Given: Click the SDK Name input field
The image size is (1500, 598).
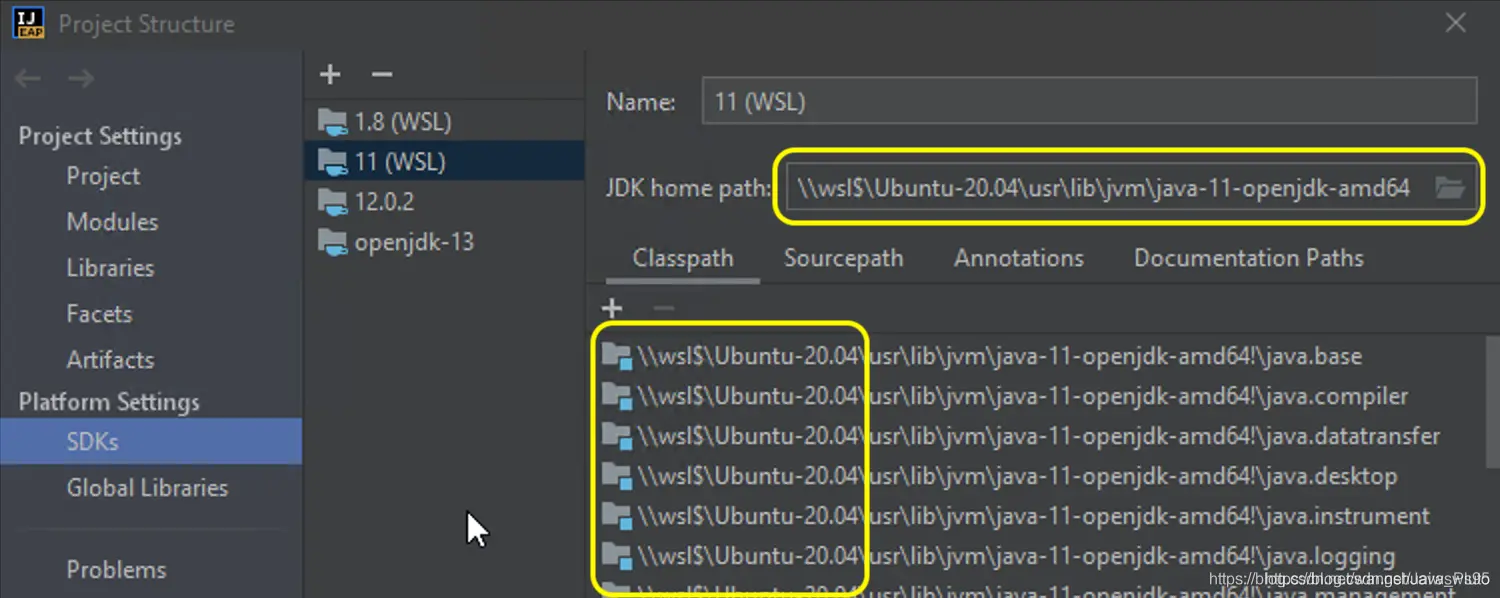Looking at the screenshot, I should click(1089, 101).
